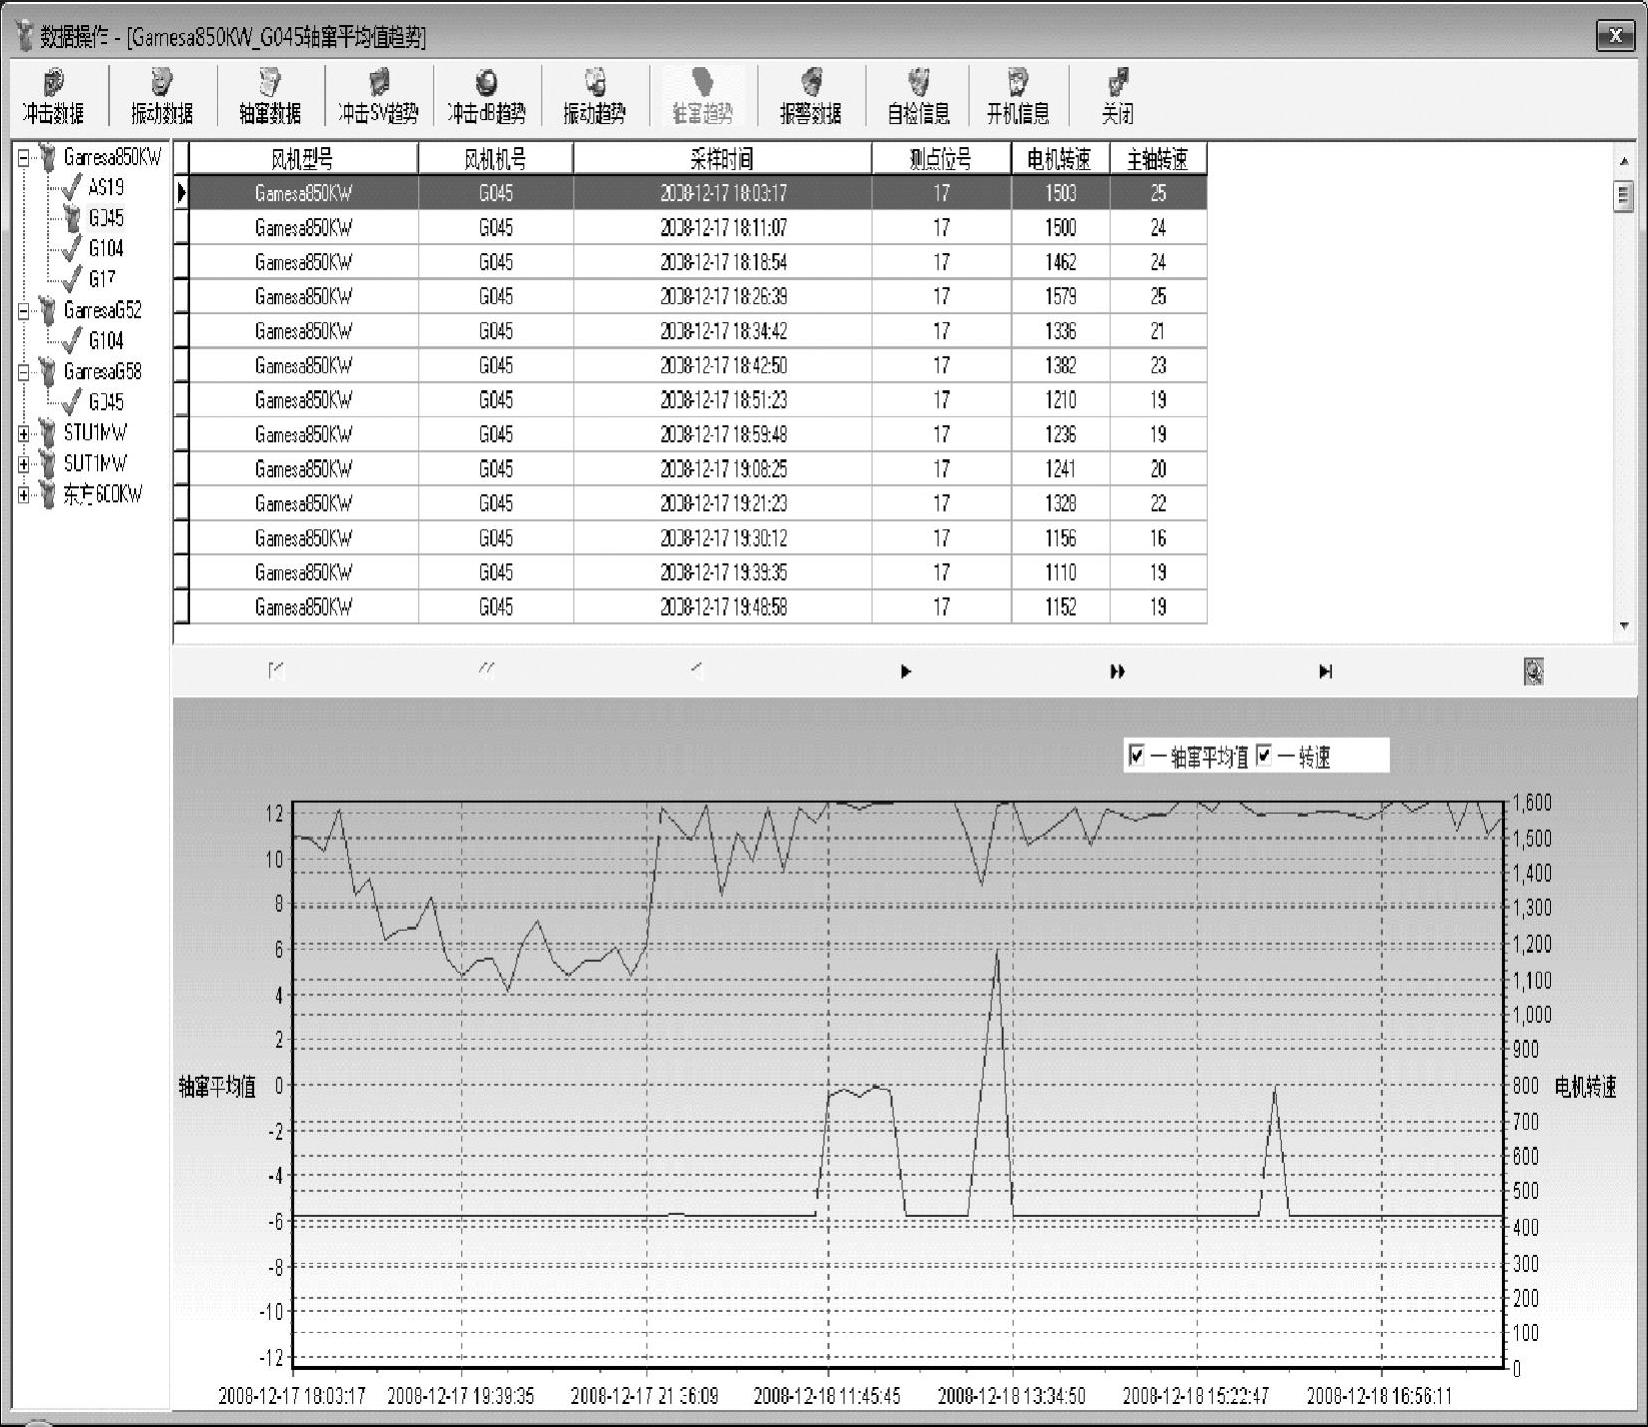This screenshot has width=1648, height=1427.
Task: Open the 冲击dB趋势 chart
Action: 486,97
